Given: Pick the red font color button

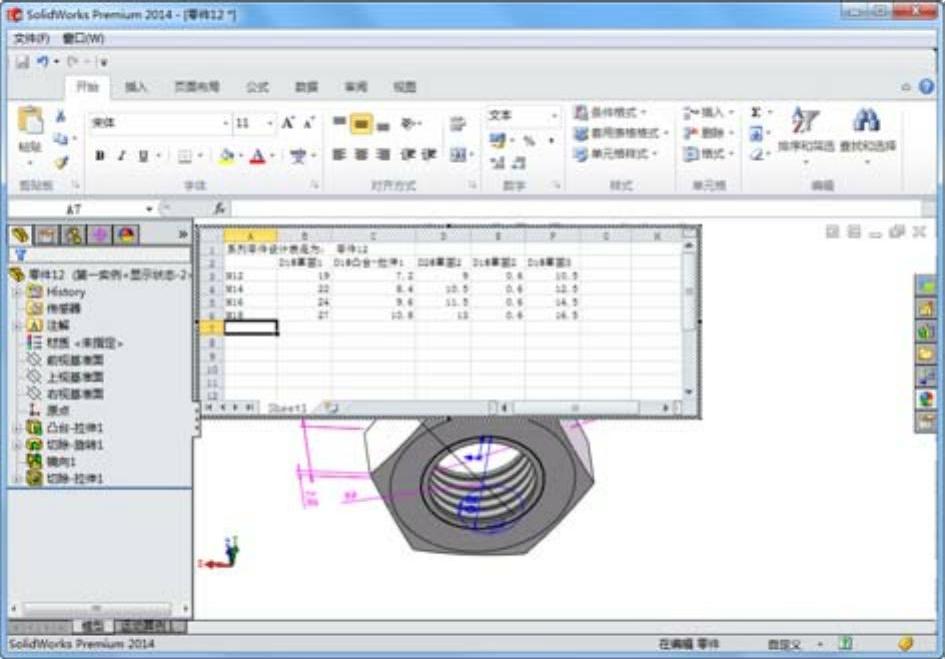Looking at the screenshot, I should [257, 156].
